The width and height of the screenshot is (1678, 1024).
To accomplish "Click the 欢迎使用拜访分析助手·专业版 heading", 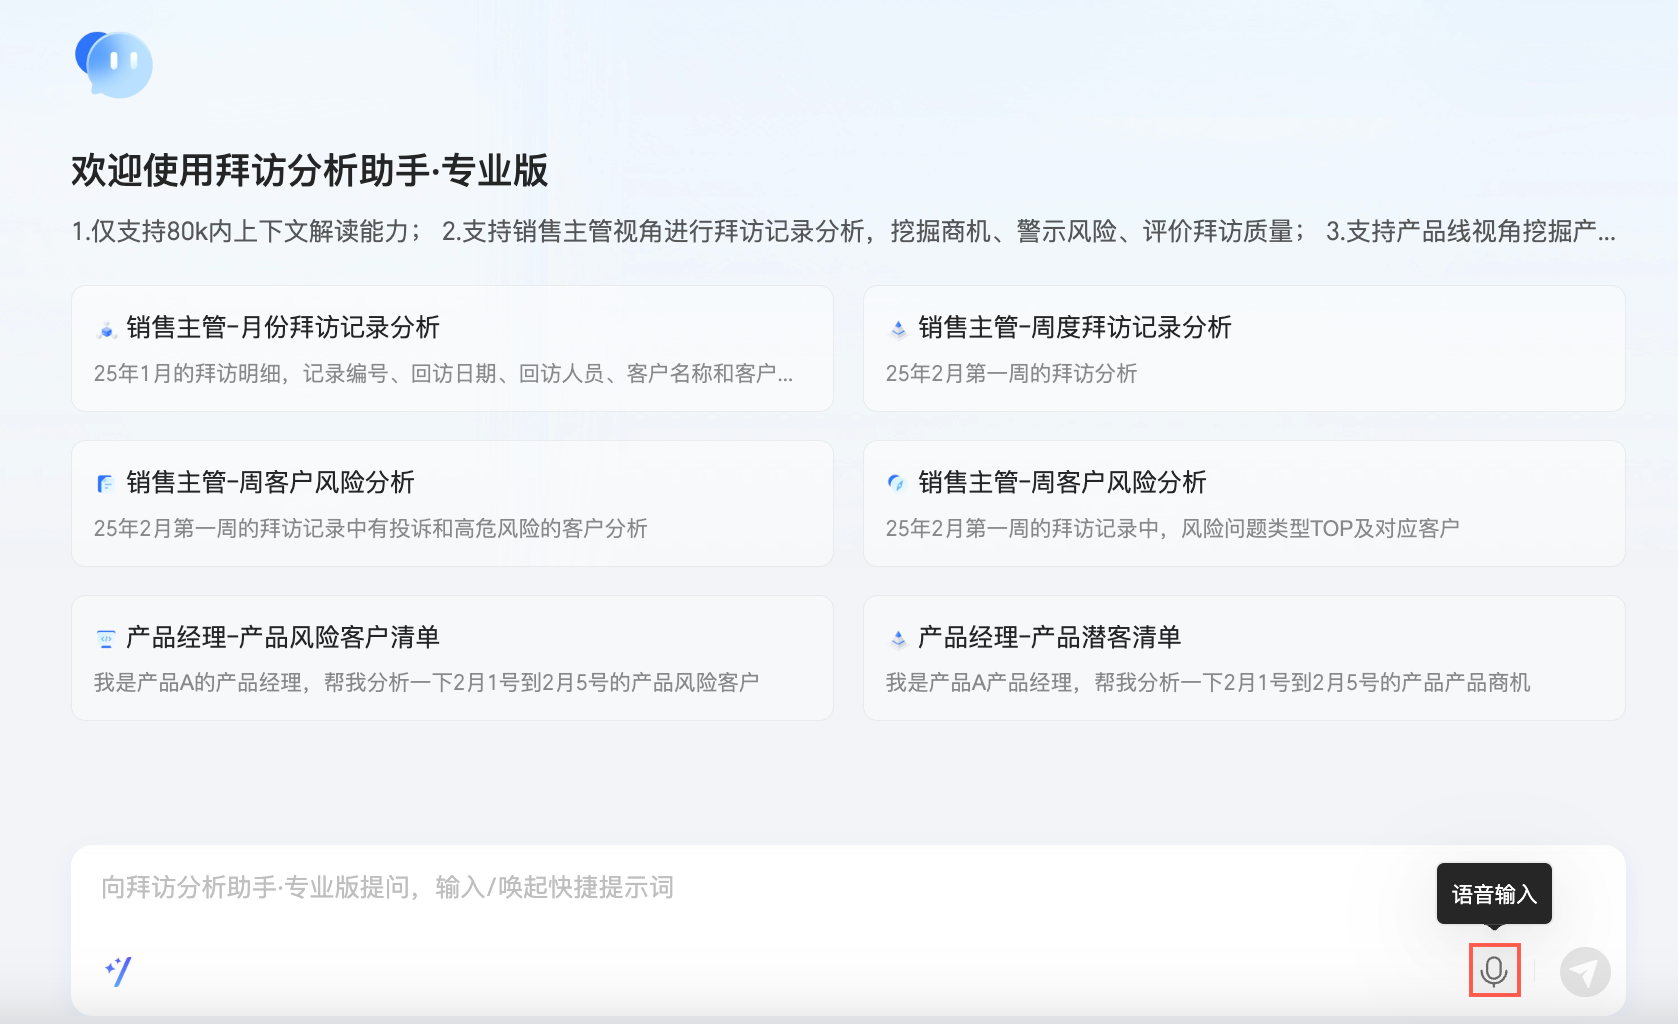I will pos(310,171).
